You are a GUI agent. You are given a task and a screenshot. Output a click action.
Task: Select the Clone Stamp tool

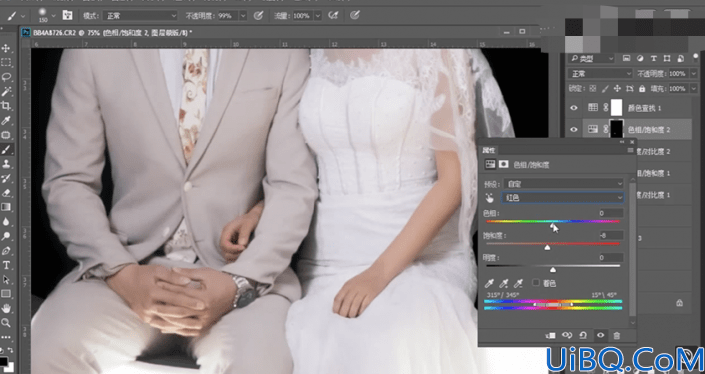[6, 164]
